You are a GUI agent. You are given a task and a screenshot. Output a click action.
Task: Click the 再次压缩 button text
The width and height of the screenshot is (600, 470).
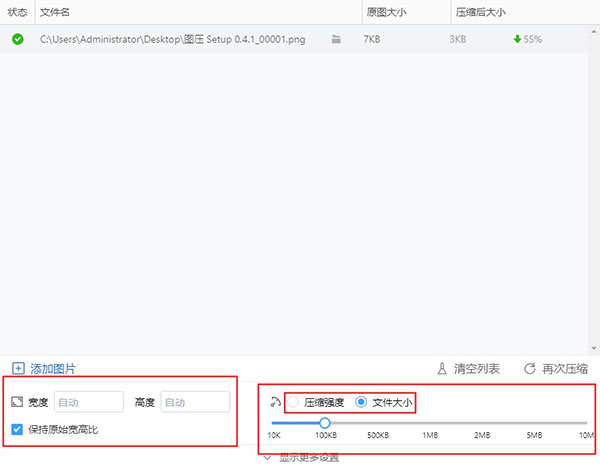pos(565,369)
